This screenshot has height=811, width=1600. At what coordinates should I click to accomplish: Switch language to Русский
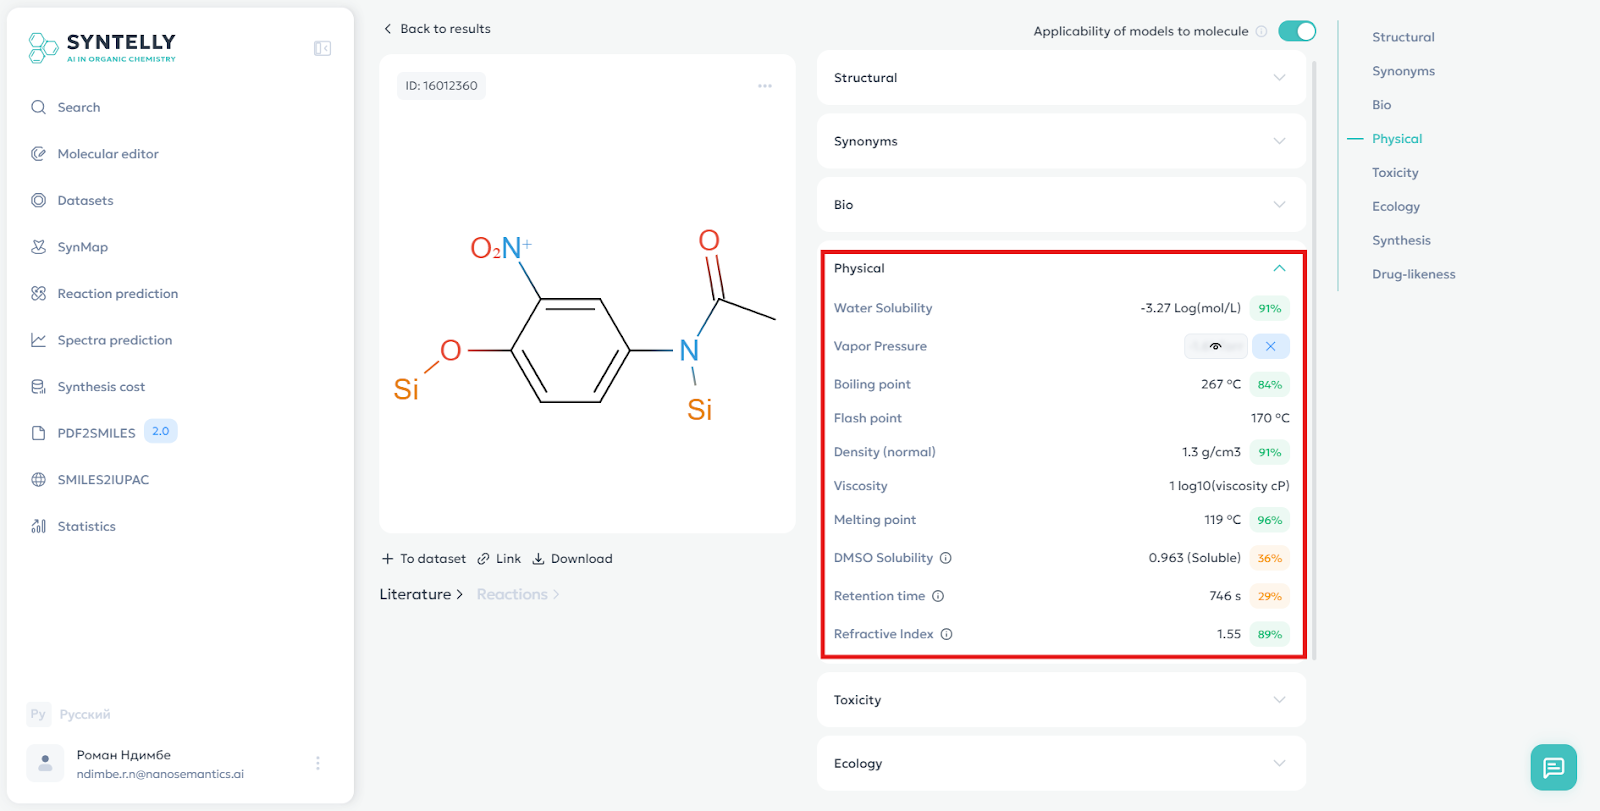pos(84,714)
